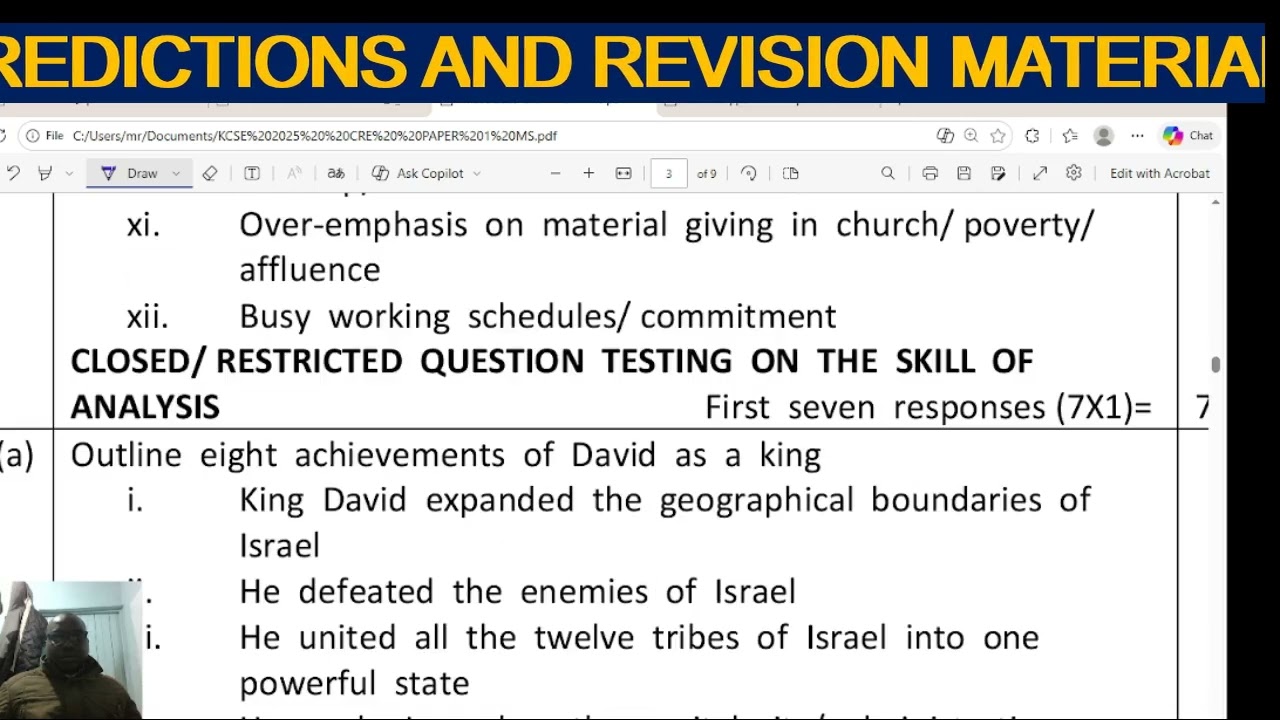The height and width of the screenshot is (720, 1280).
Task: Open the Favorites list icon
Action: tap(1069, 136)
